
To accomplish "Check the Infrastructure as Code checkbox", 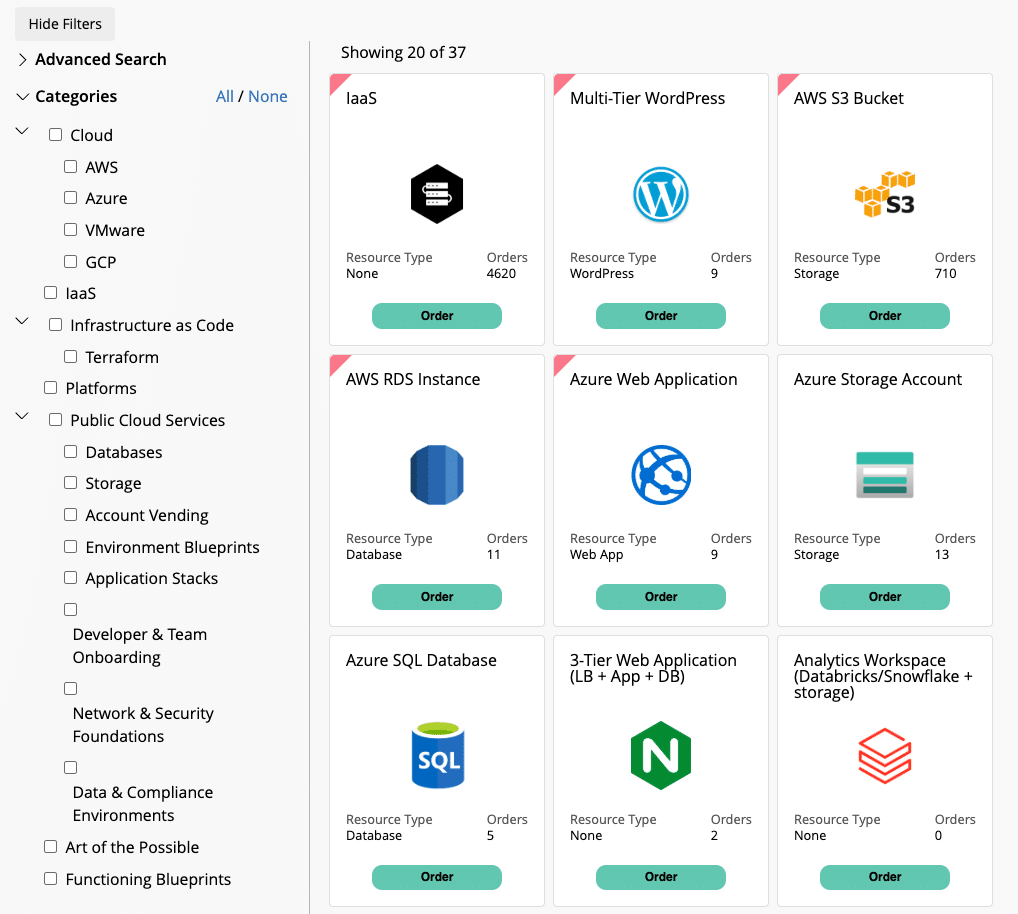I will click(55, 324).
